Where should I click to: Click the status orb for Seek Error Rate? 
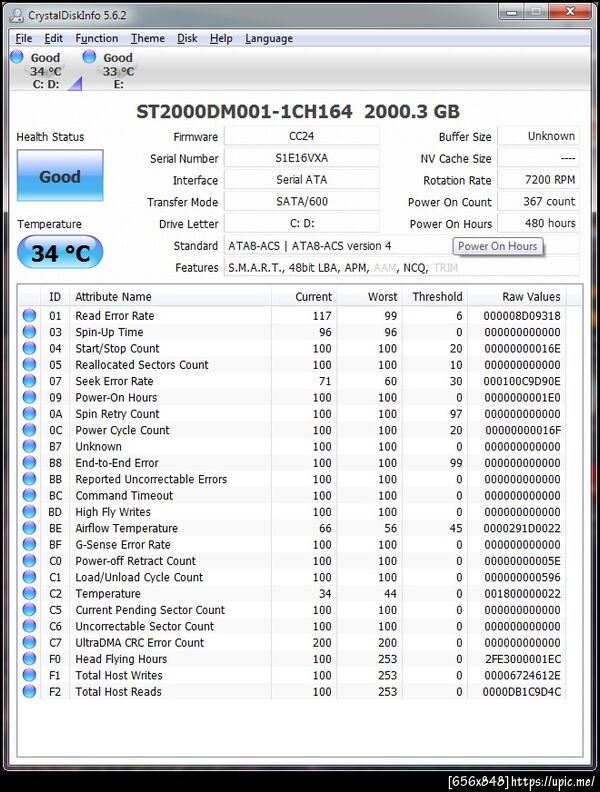[29, 381]
